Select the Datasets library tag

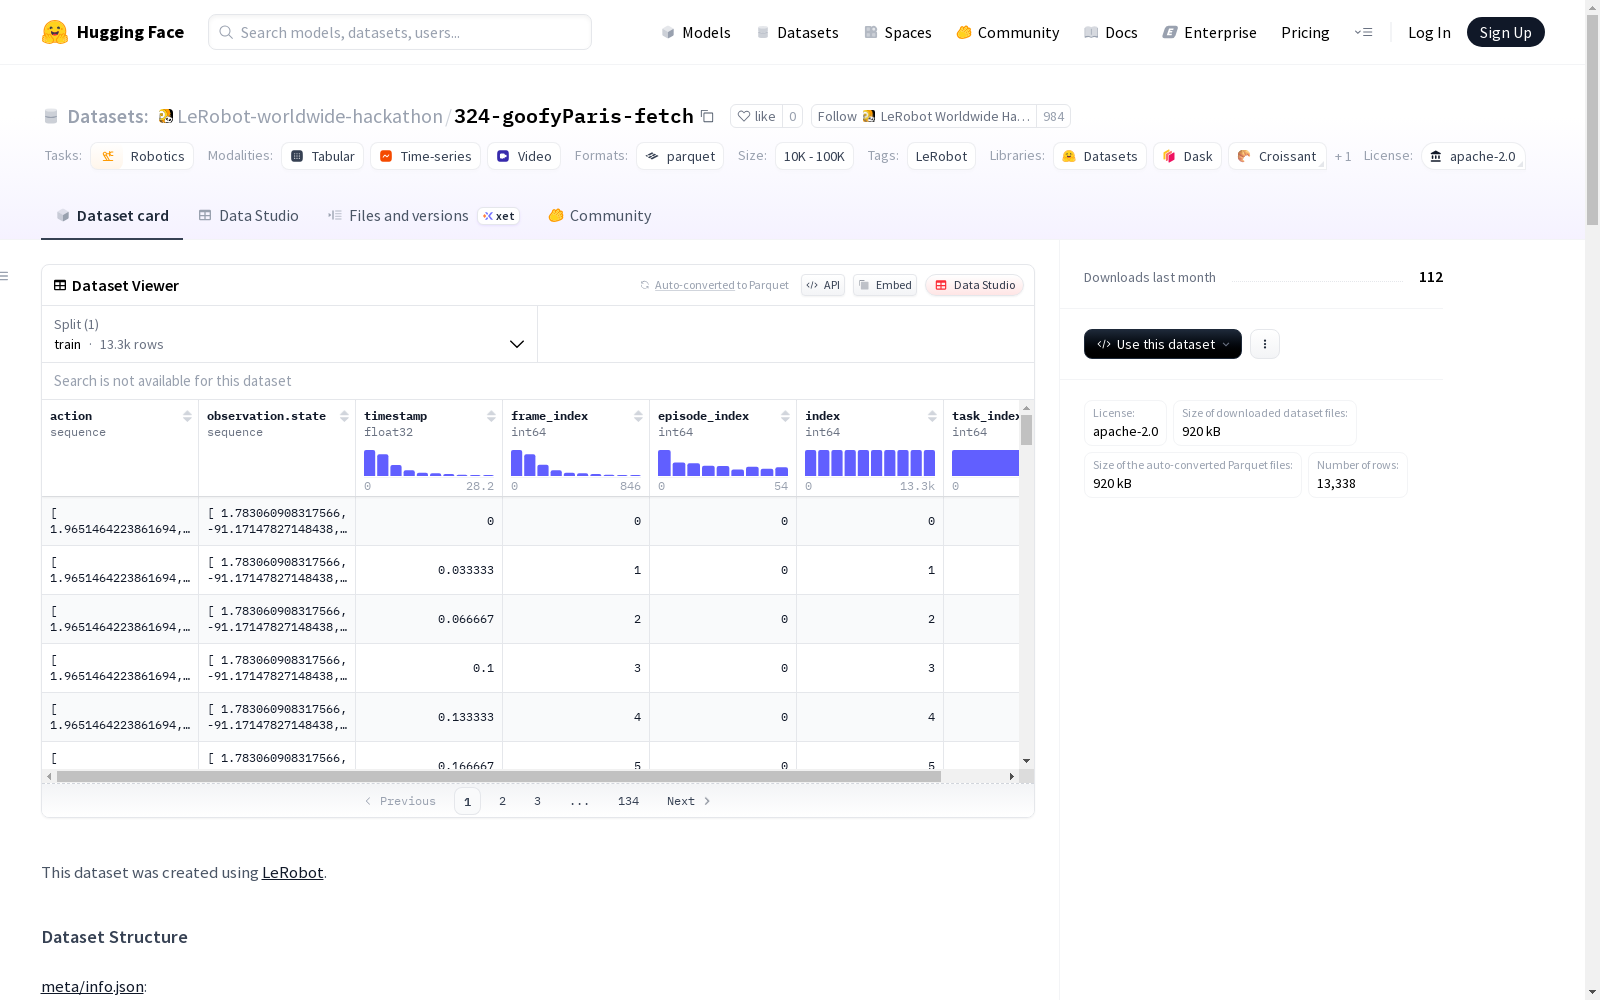[1100, 156]
